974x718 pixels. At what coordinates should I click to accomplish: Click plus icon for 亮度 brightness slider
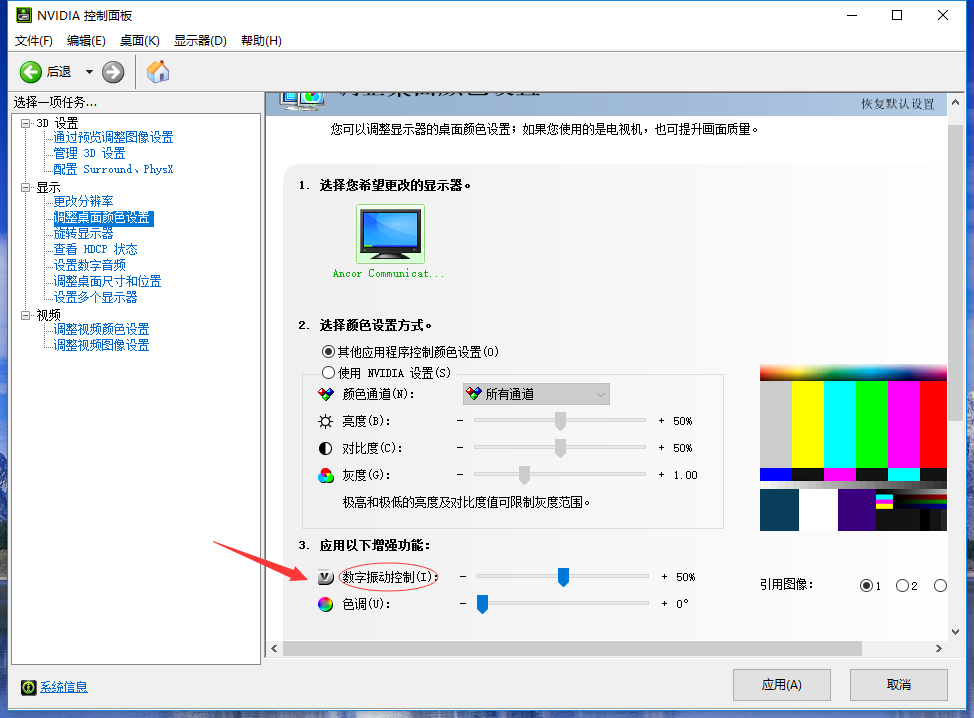point(661,421)
